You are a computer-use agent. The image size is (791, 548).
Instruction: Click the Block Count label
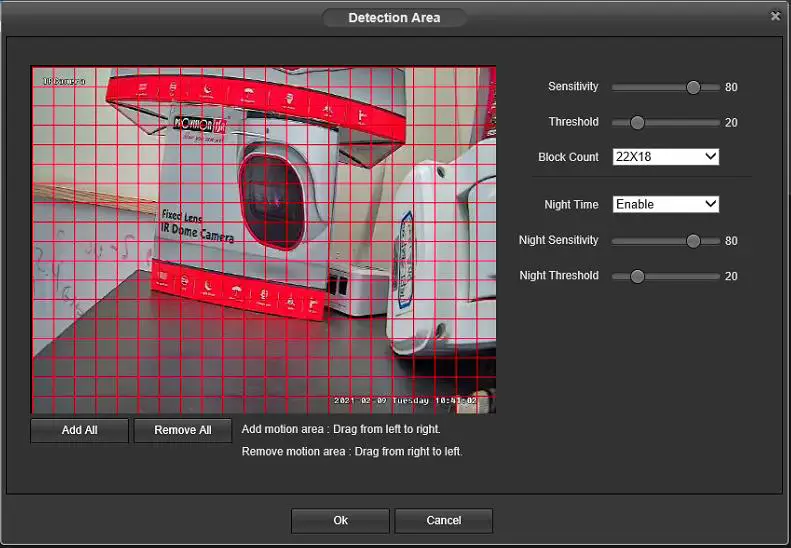[568, 157]
